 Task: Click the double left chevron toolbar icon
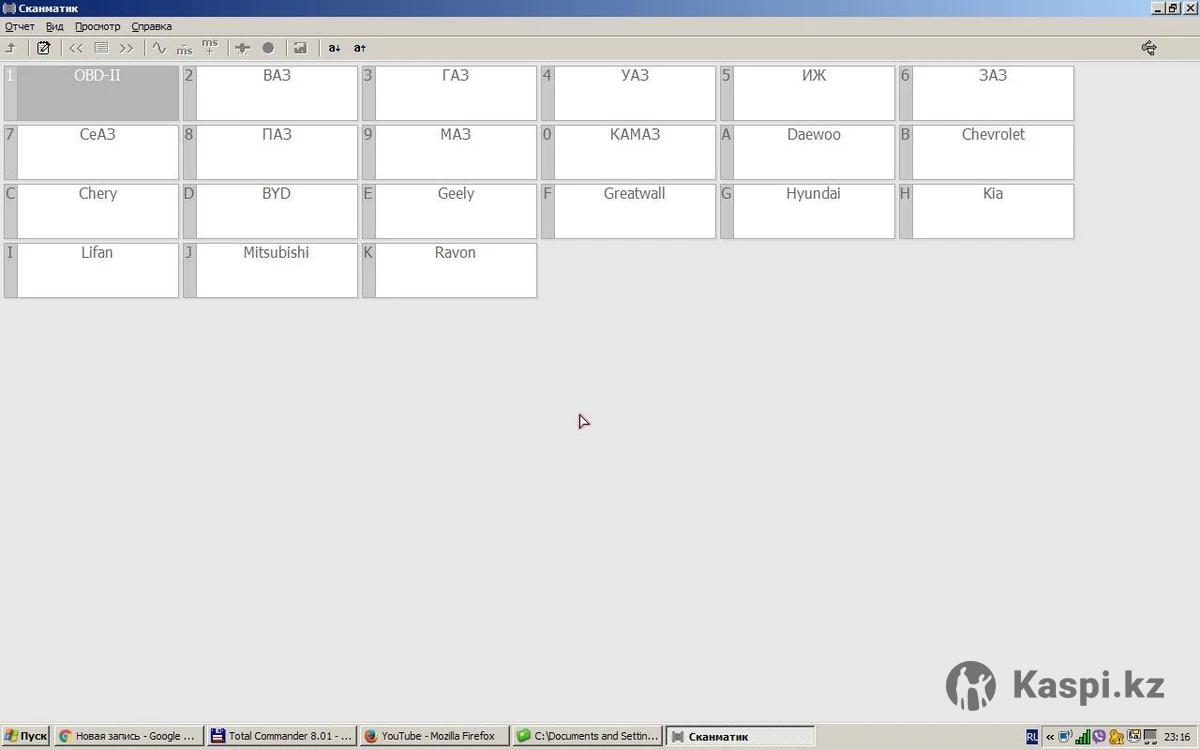76,48
